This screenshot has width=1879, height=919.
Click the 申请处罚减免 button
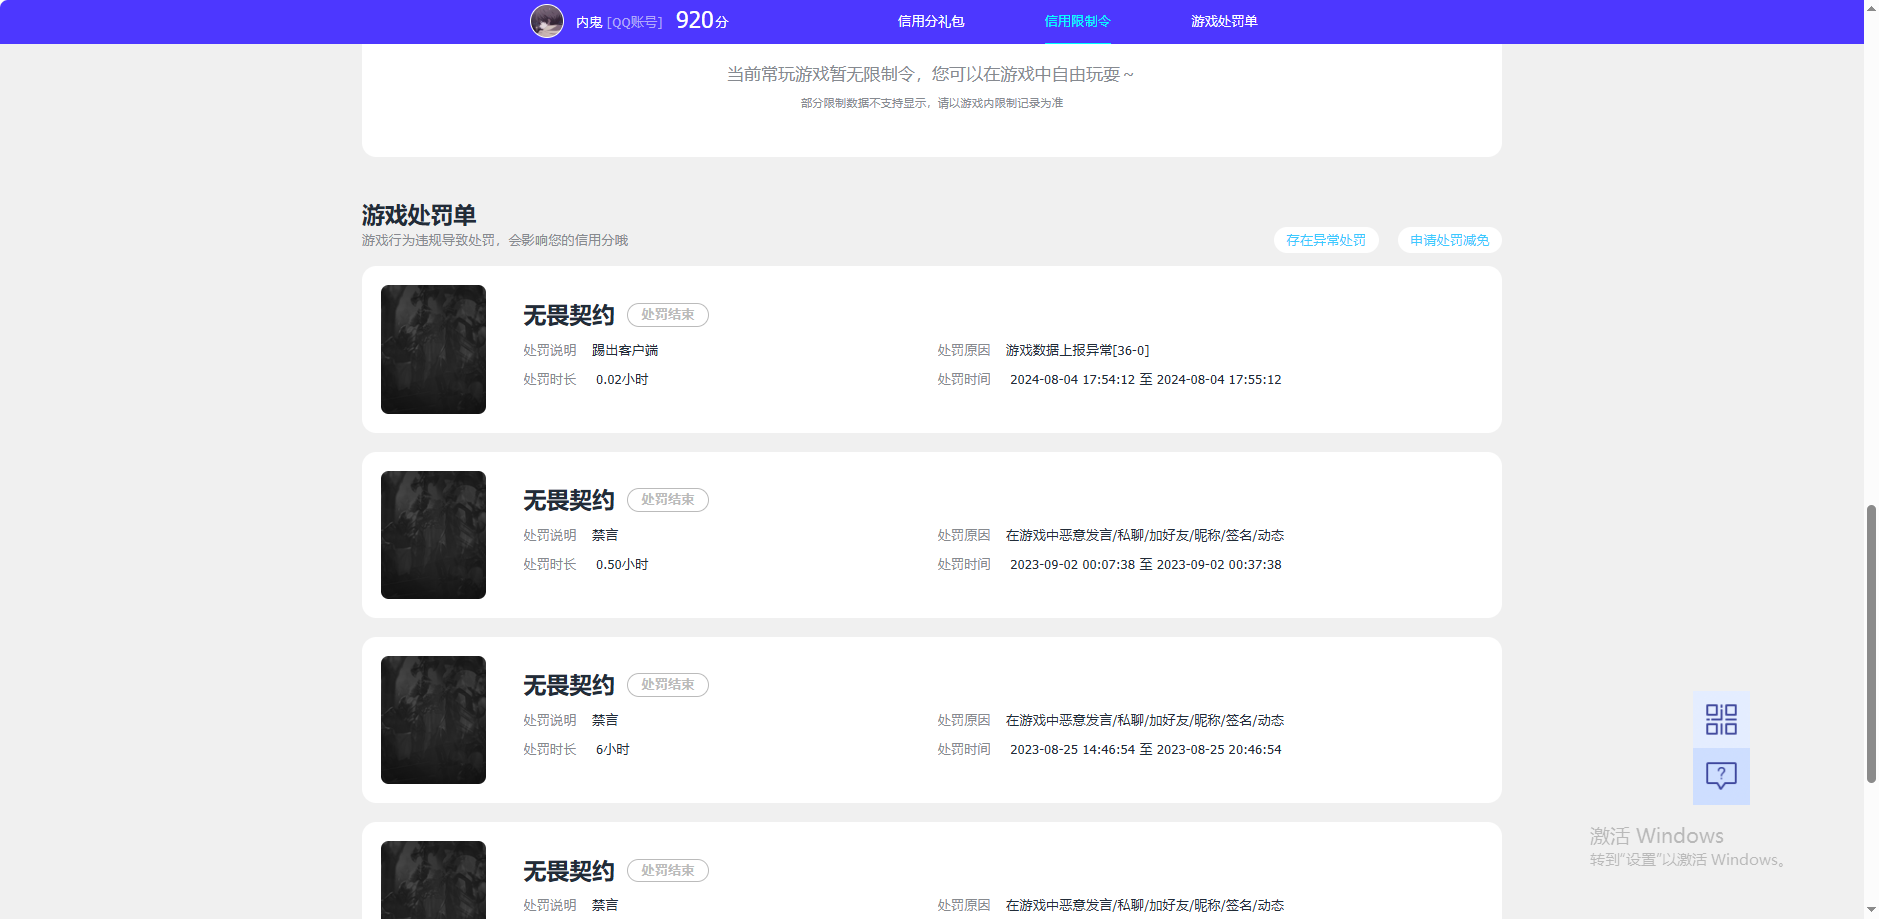point(1450,240)
